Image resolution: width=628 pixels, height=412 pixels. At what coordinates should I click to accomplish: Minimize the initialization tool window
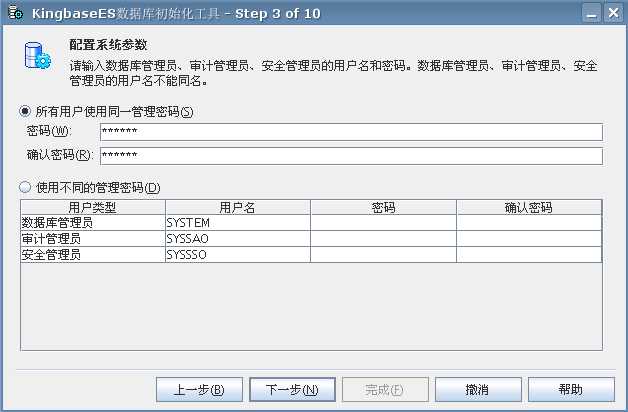592,13
